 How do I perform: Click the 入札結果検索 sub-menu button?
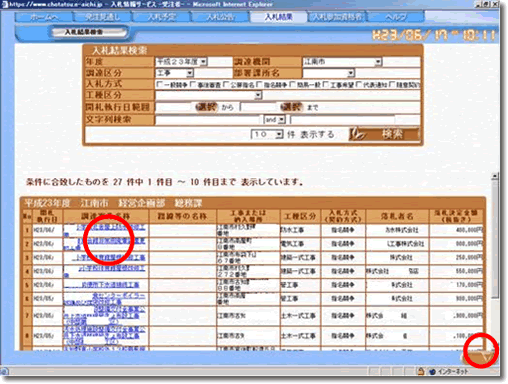(x=88, y=32)
